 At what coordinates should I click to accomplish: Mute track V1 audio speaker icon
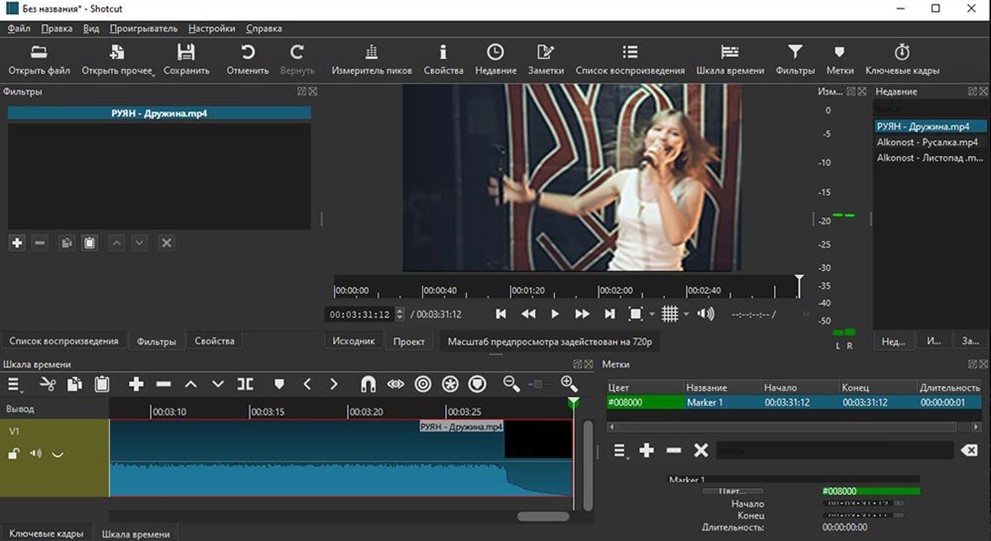36,454
